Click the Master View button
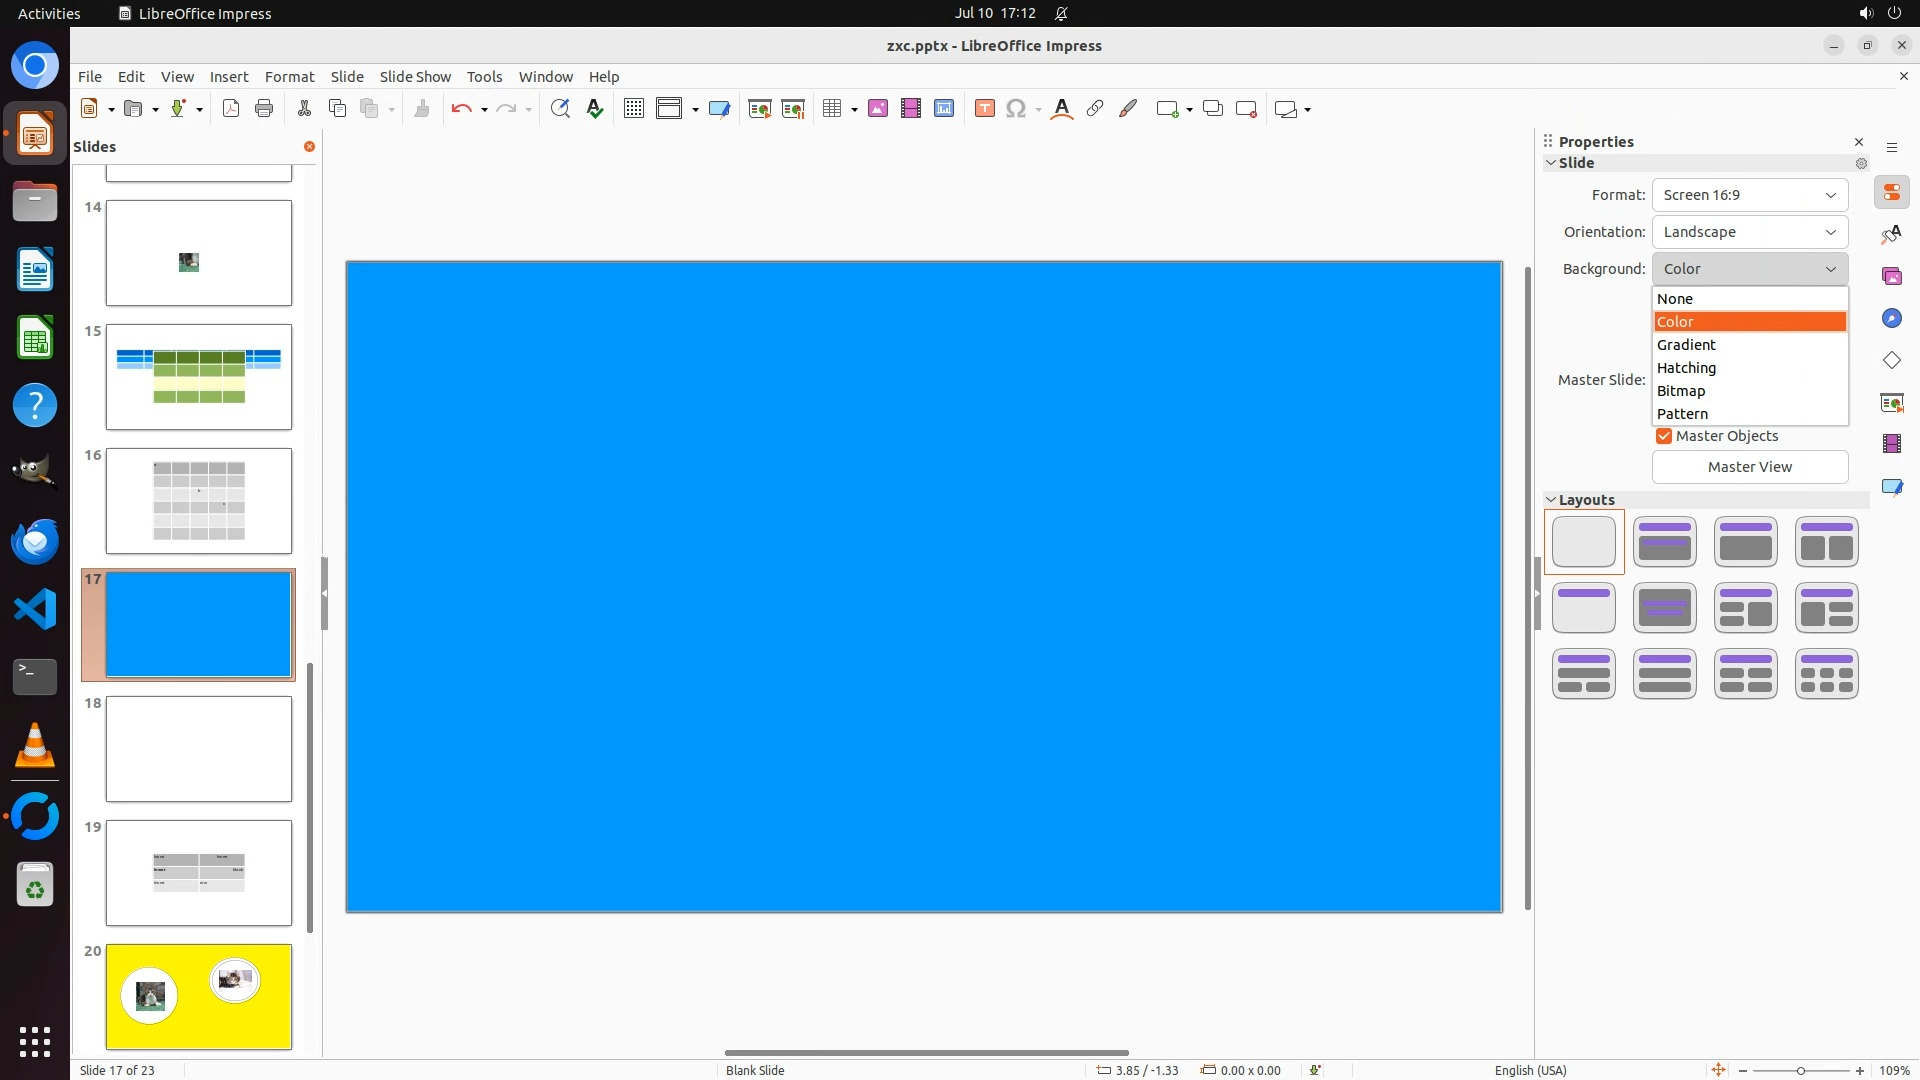This screenshot has height=1080, width=1920. [1749, 467]
